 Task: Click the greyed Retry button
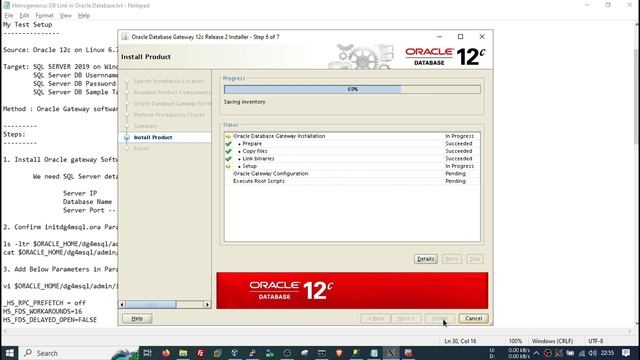451,259
